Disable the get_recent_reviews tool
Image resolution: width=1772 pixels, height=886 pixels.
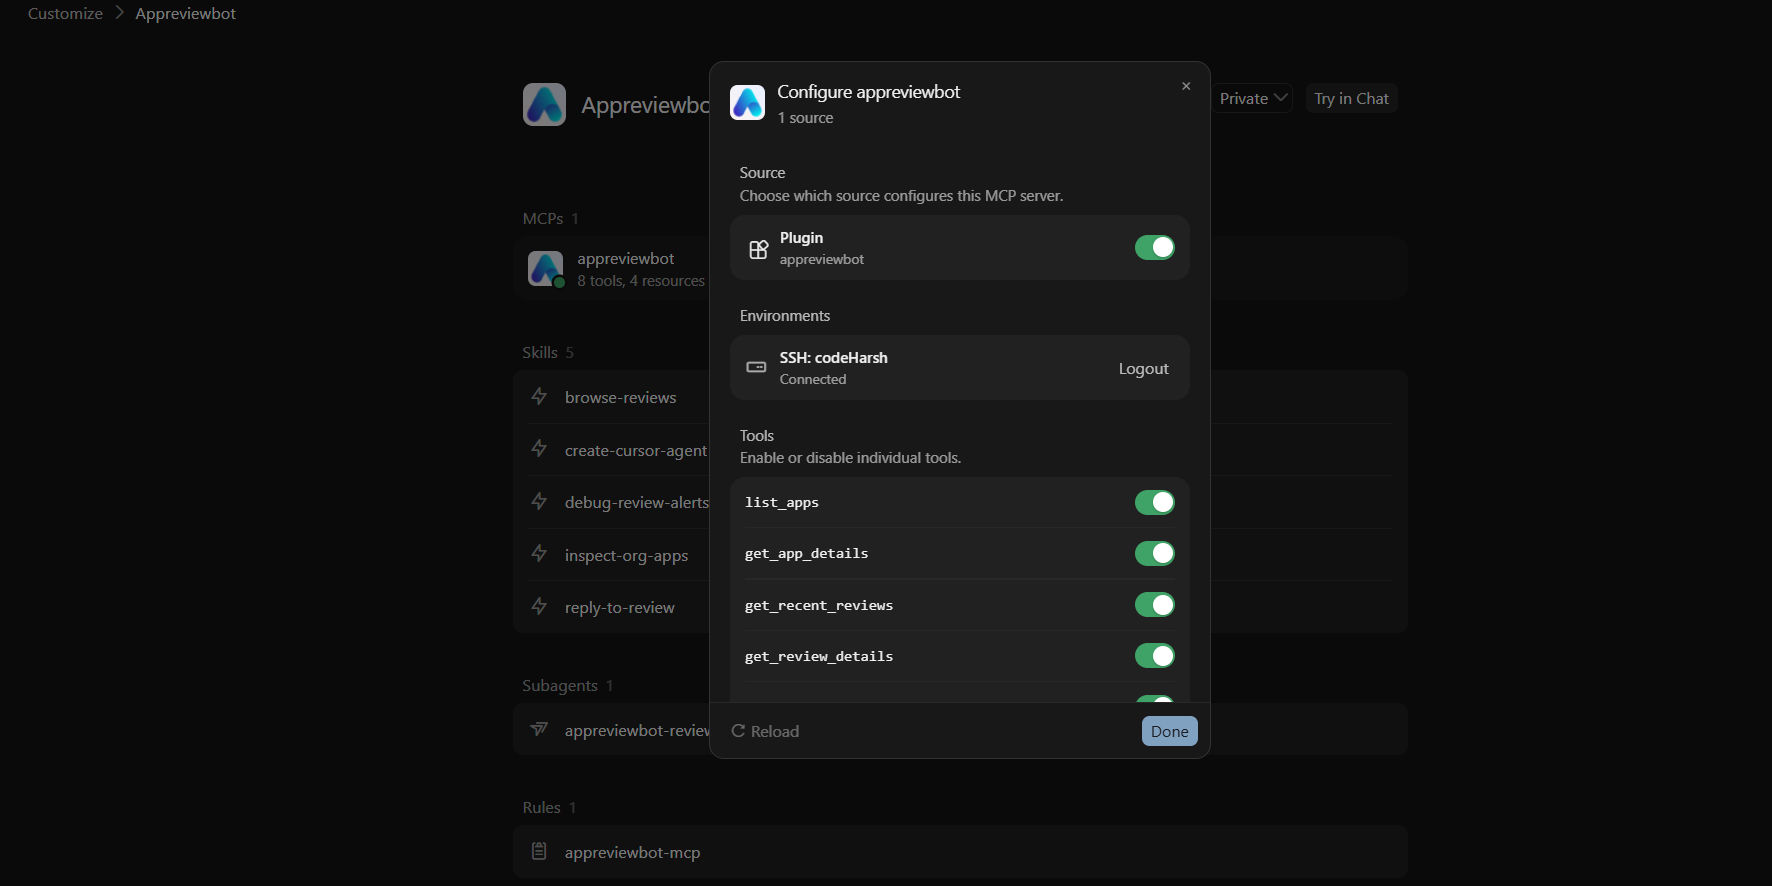coord(1155,604)
